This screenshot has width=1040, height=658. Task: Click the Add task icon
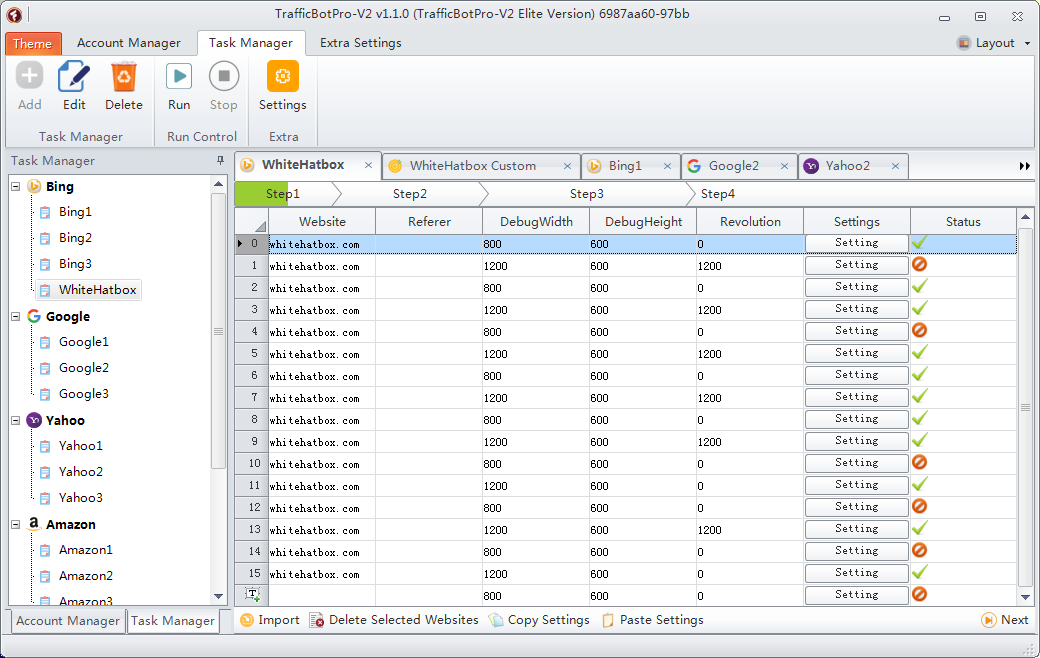tap(29, 76)
